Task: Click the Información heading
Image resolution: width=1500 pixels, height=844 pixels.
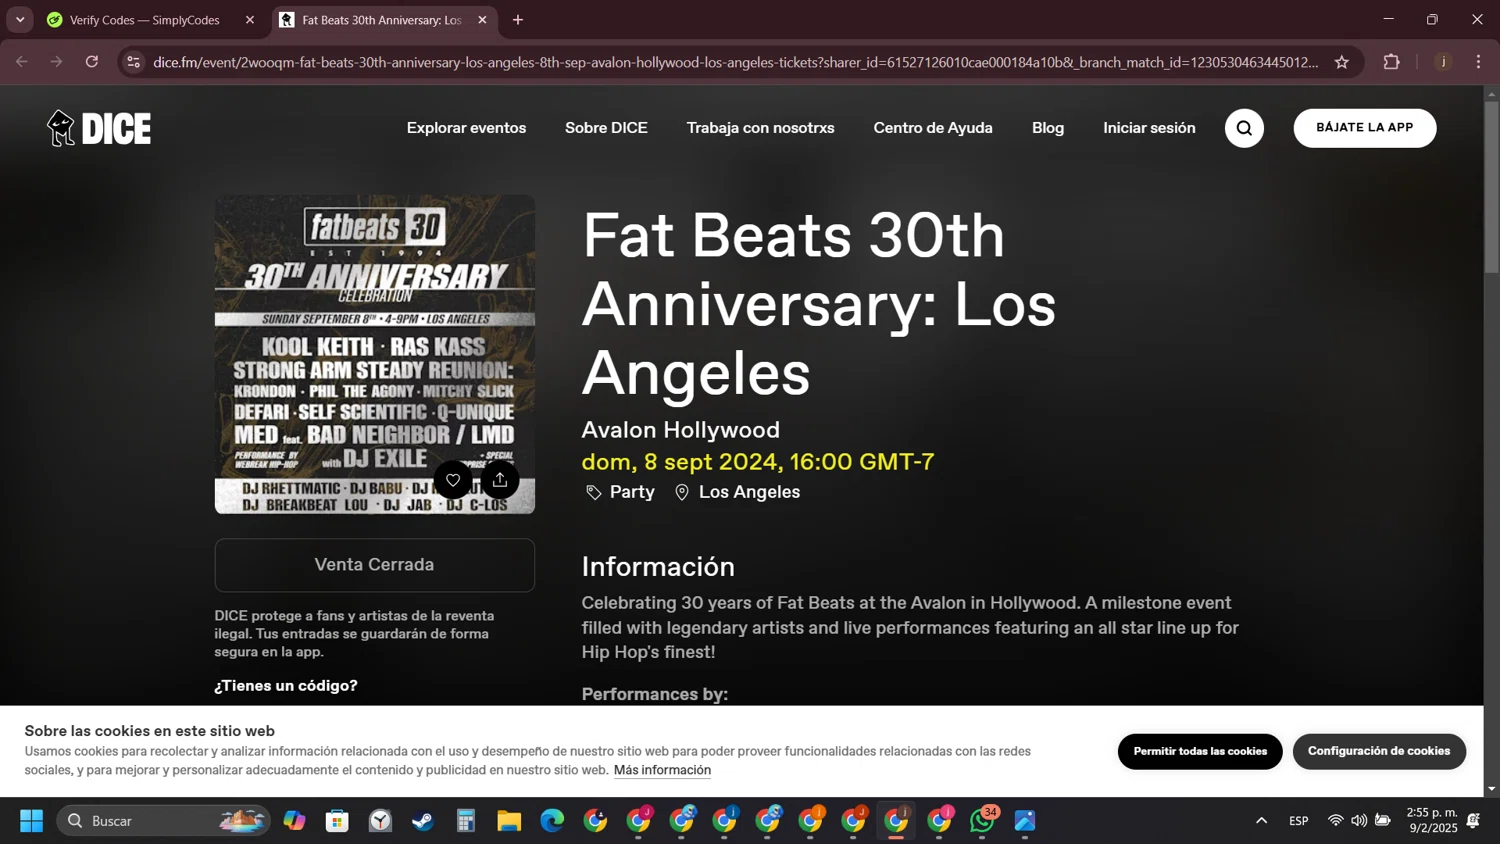Action: coord(658,567)
